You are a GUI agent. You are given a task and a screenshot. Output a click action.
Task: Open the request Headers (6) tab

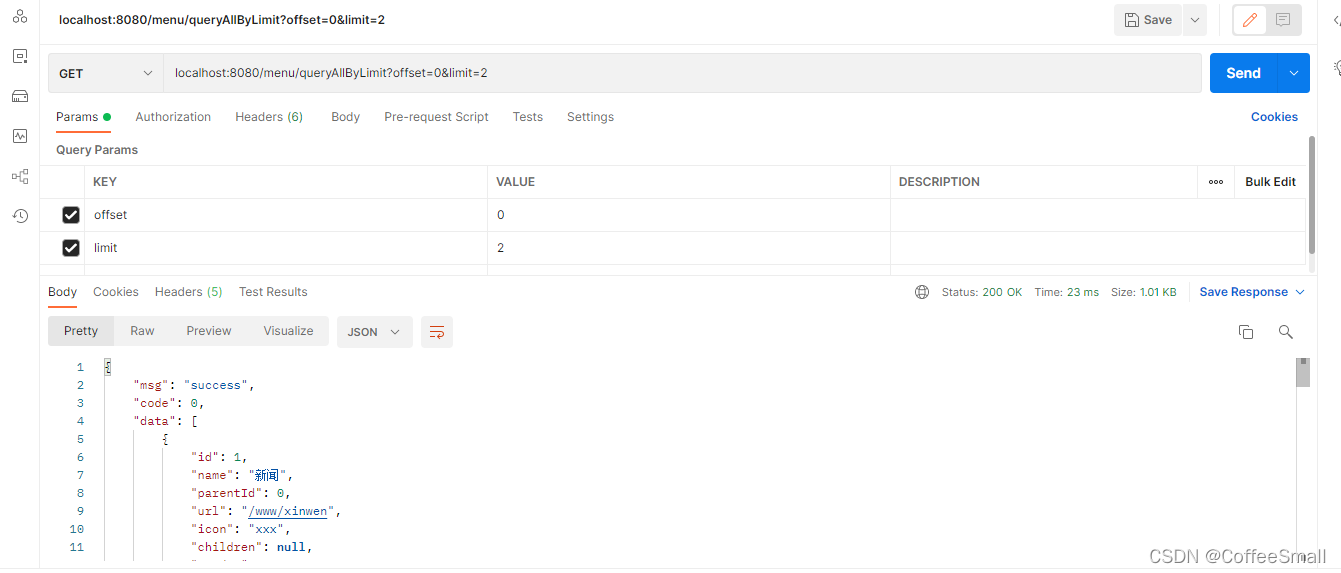269,117
